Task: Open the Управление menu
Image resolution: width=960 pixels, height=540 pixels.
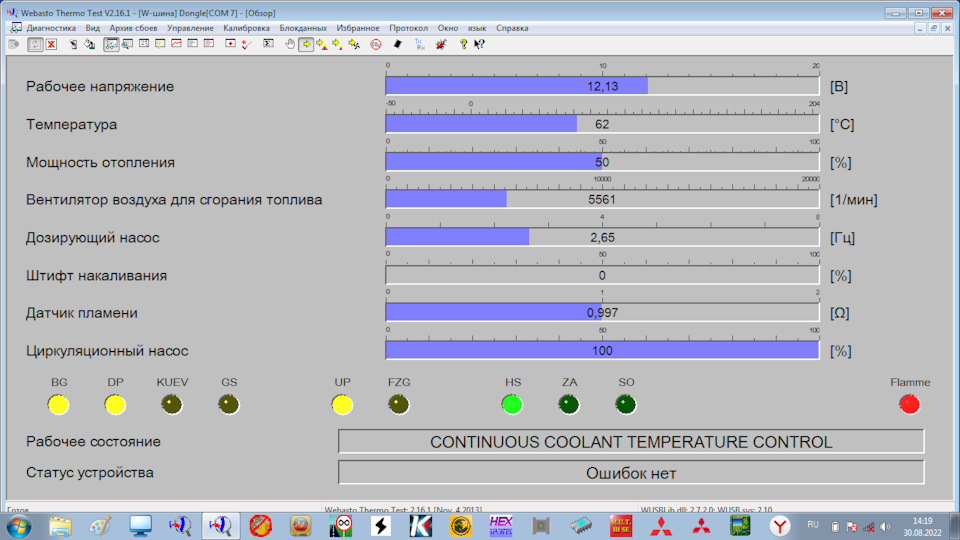Action: [x=190, y=28]
